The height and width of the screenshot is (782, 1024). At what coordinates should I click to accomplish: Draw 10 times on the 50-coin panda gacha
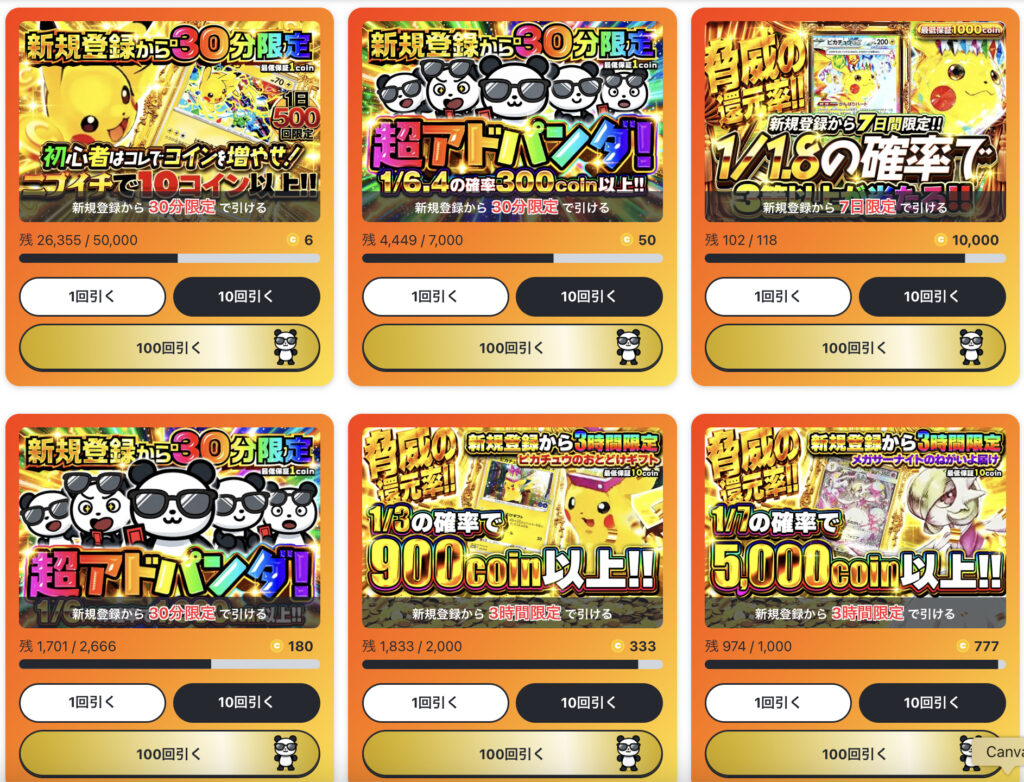589,297
